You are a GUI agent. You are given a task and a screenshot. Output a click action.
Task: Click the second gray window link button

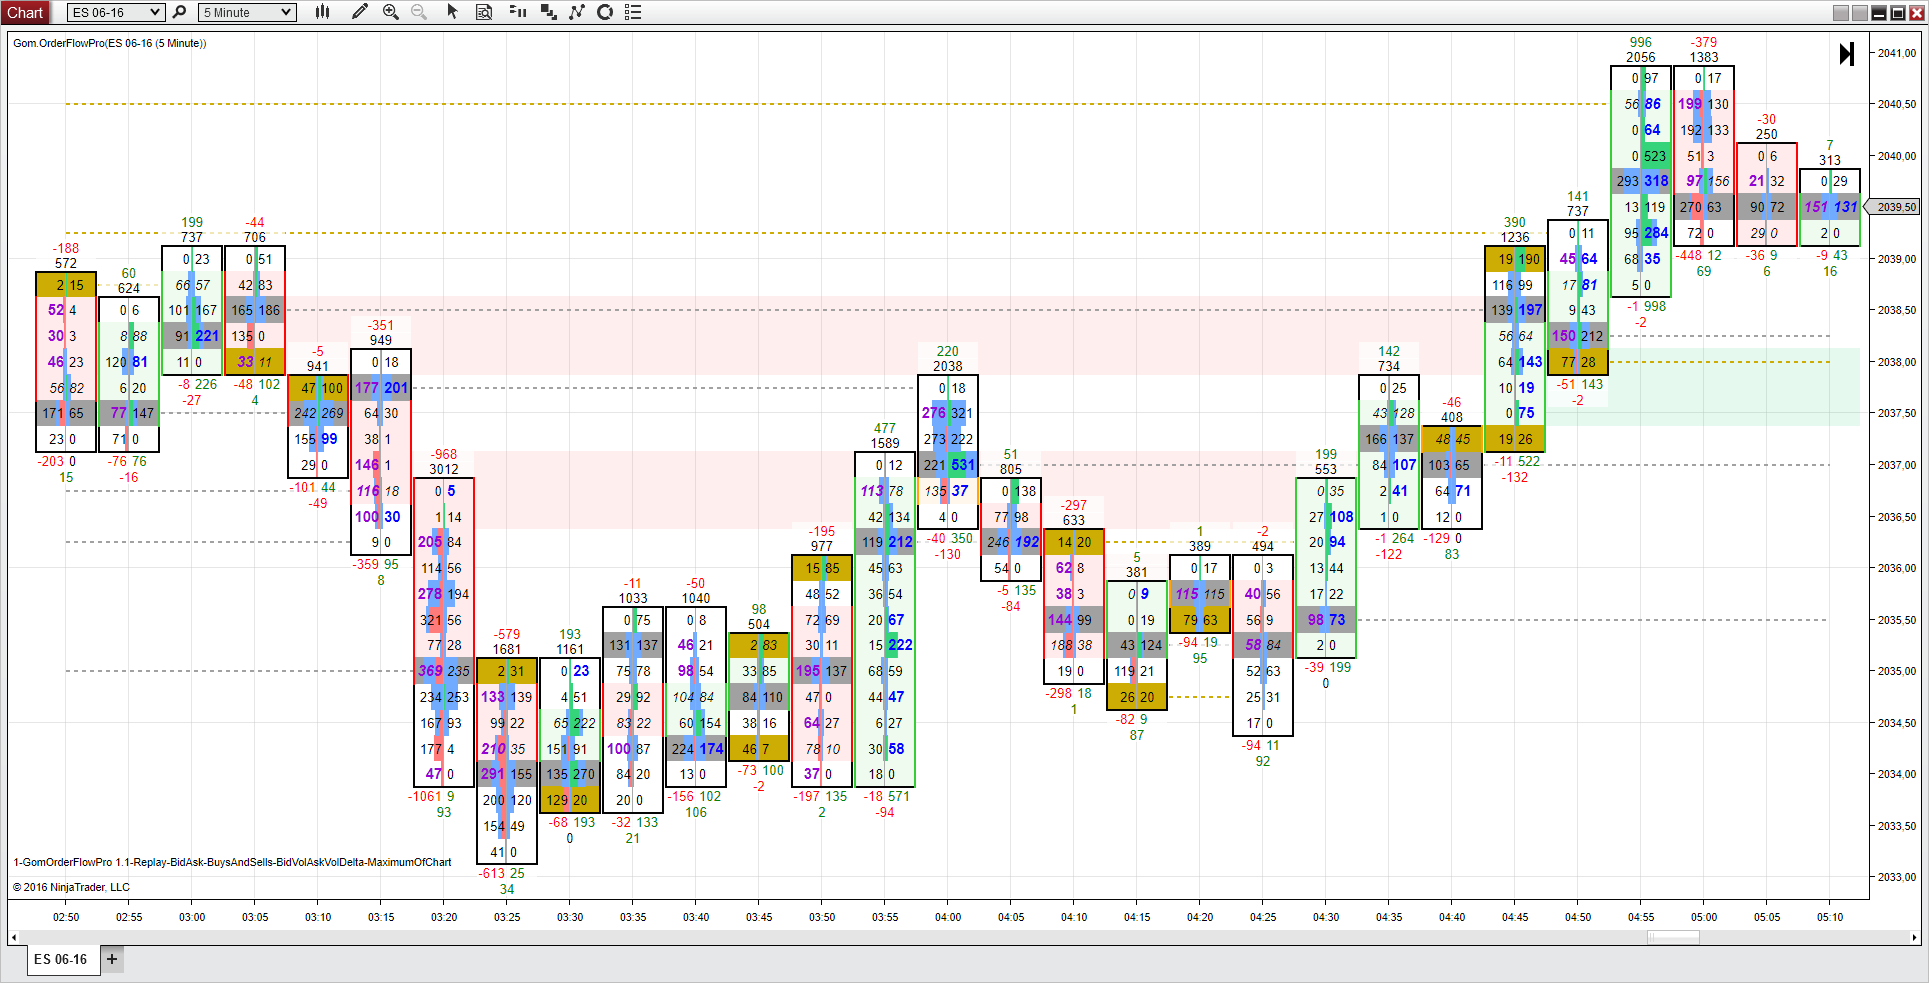tap(1860, 13)
